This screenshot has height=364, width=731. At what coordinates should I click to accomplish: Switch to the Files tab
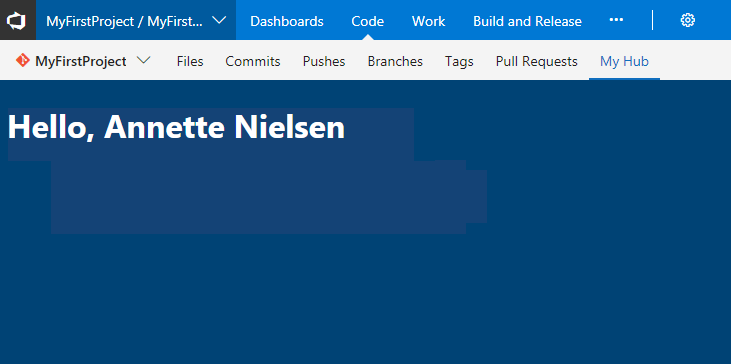pos(190,62)
